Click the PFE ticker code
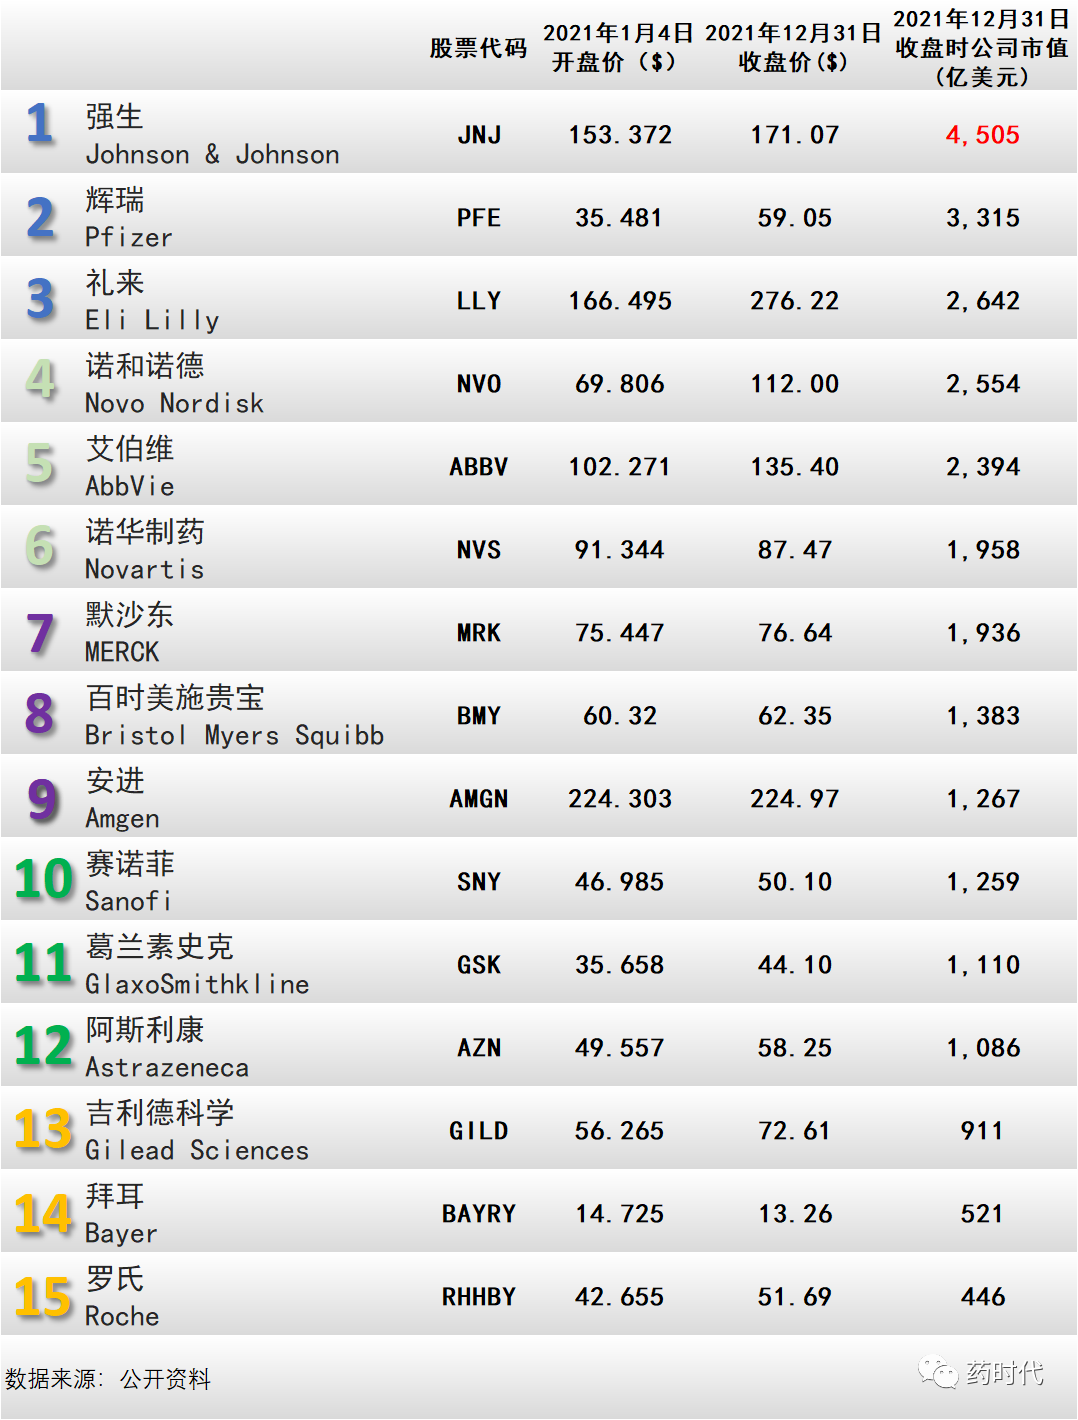The width and height of the screenshot is (1078, 1420). click(x=479, y=218)
